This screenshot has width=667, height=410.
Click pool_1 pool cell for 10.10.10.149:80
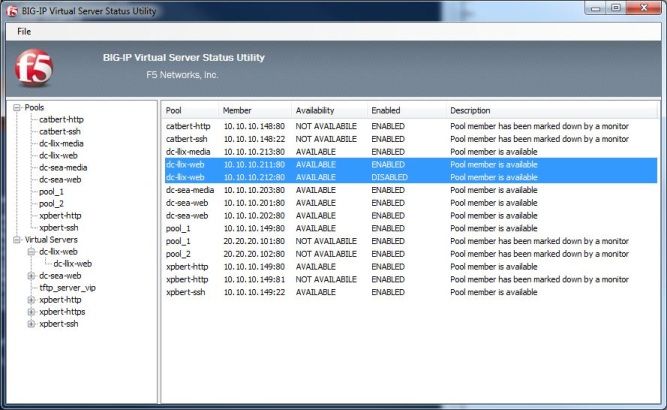(x=178, y=228)
